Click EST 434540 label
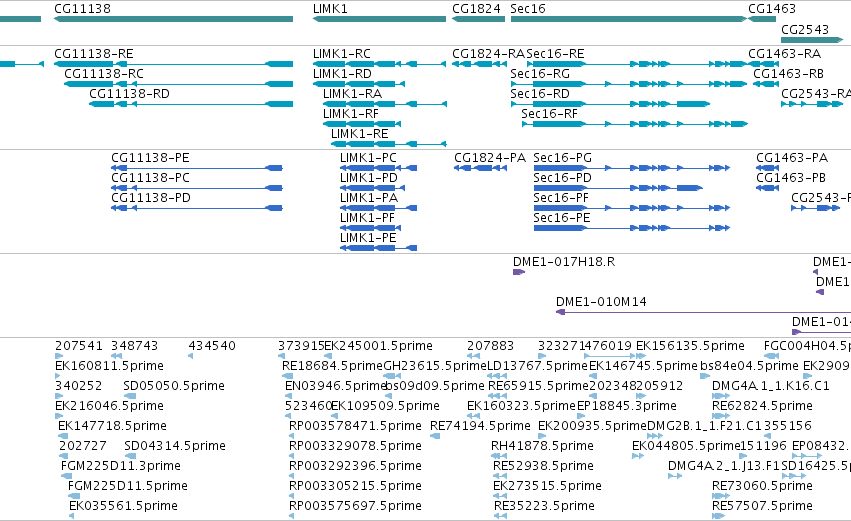The width and height of the screenshot is (851, 521). coord(212,346)
